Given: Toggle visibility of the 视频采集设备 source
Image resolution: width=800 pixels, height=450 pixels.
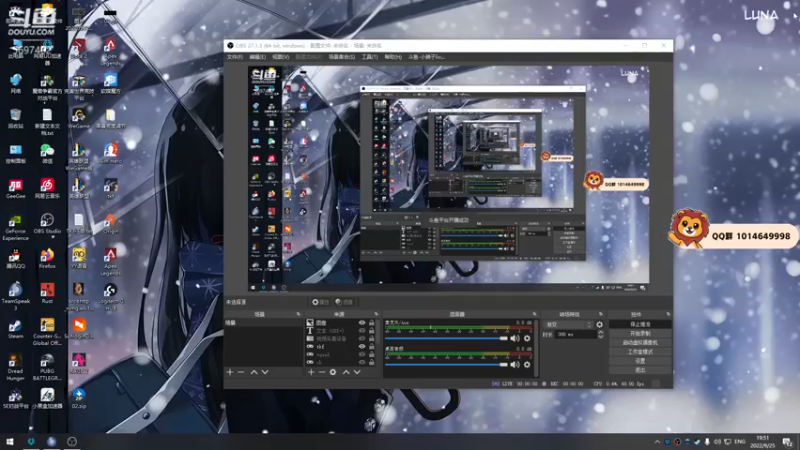Looking at the screenshot, I should pyautogui.click(x=362, y=339).
